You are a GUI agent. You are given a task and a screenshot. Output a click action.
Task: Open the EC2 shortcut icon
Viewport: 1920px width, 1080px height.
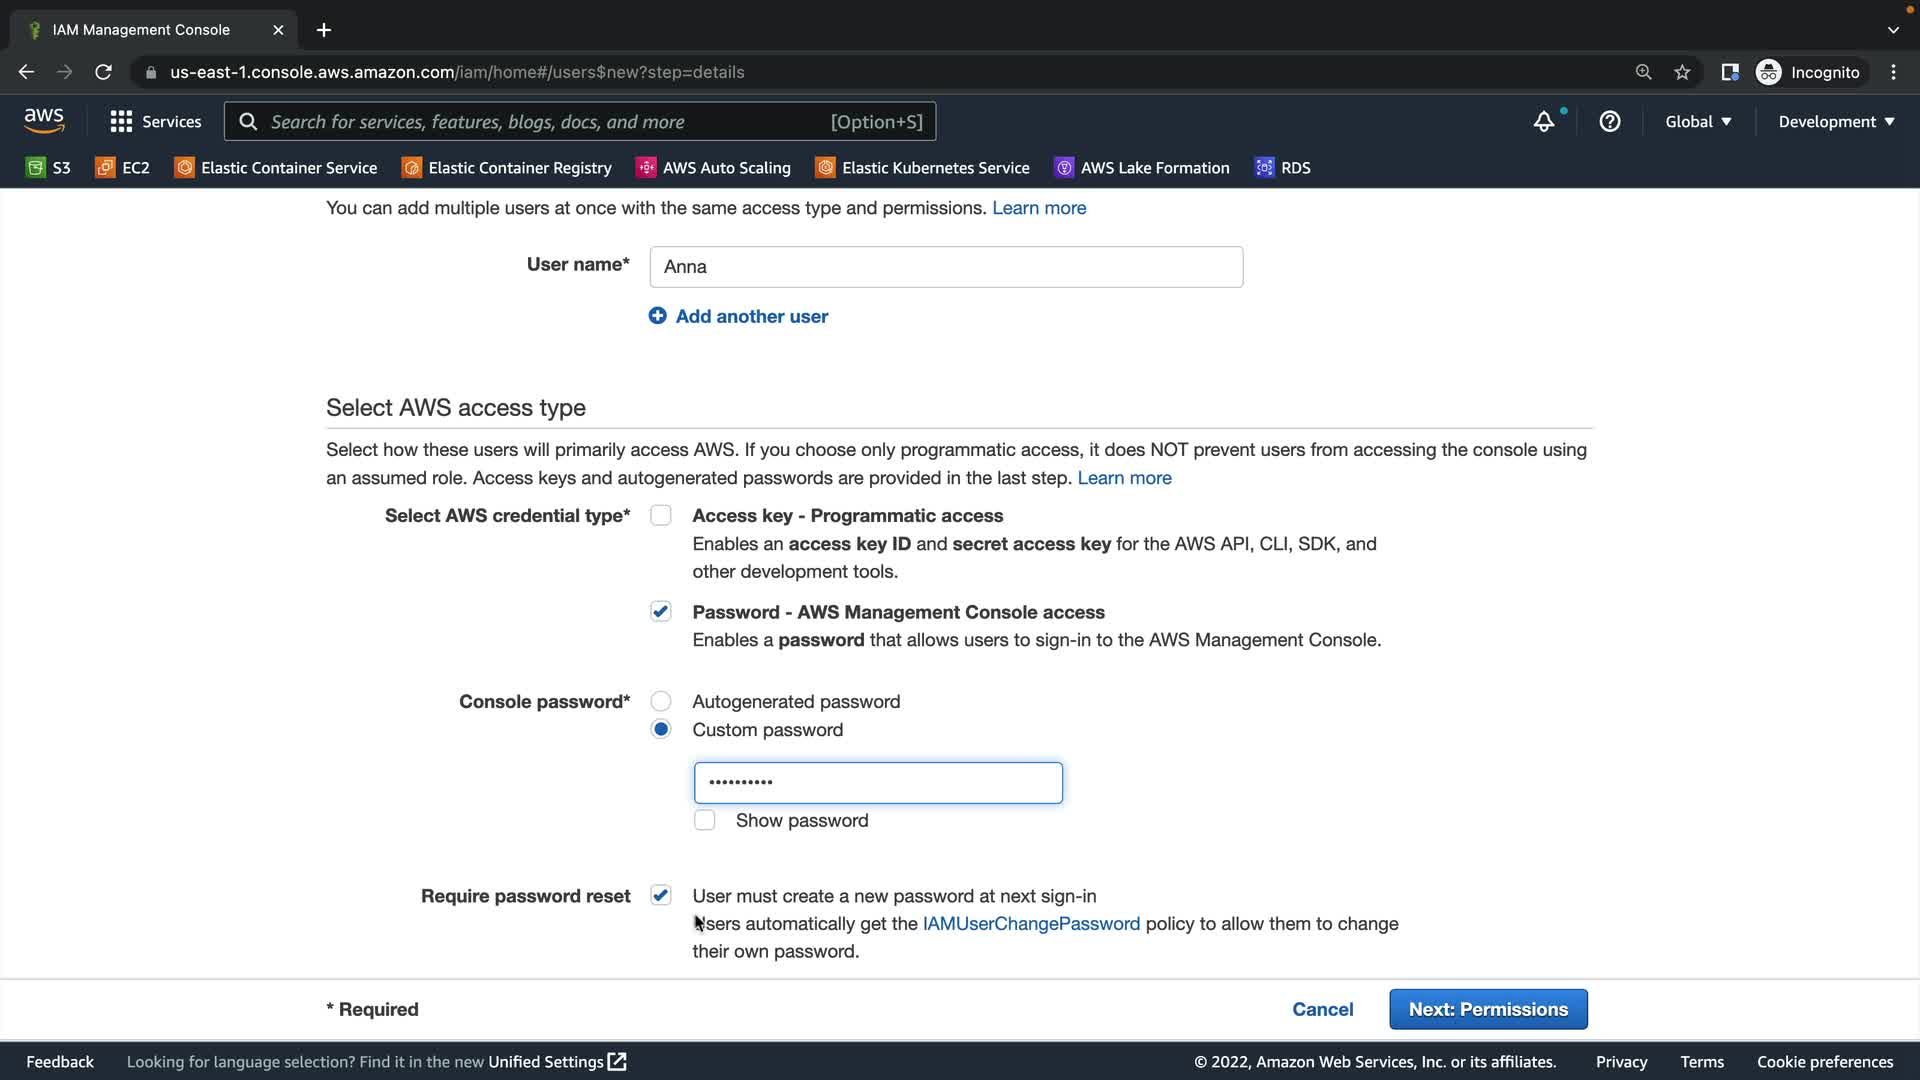coord(105,168)
